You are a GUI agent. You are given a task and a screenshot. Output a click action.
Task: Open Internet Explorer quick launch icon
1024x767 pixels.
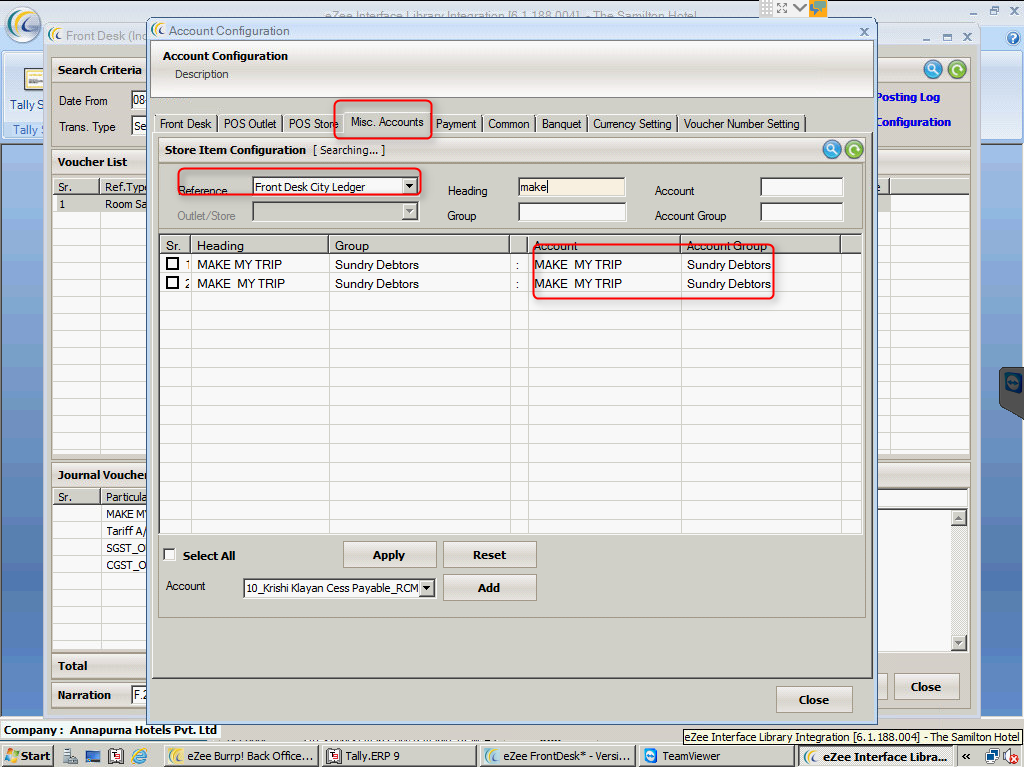tap(139, 756)
